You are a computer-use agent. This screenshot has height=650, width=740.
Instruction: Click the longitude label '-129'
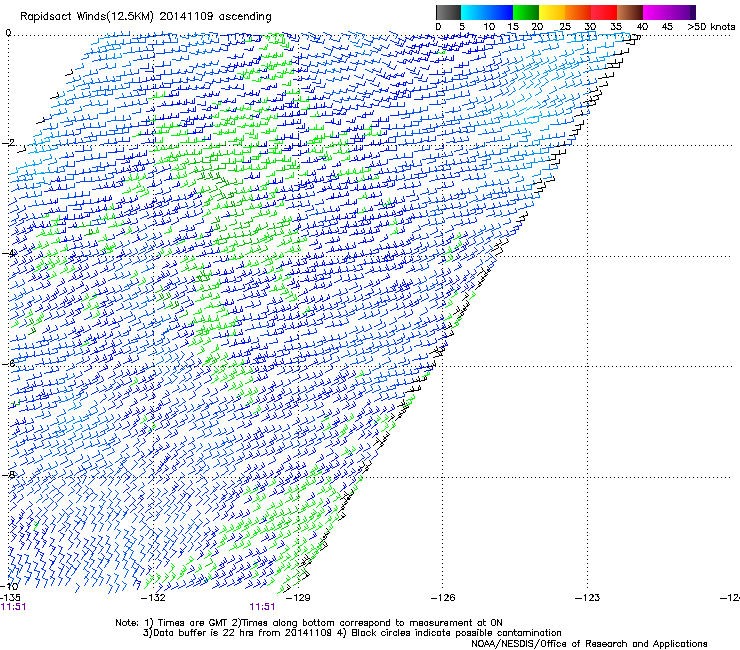(x=299, y=598)
